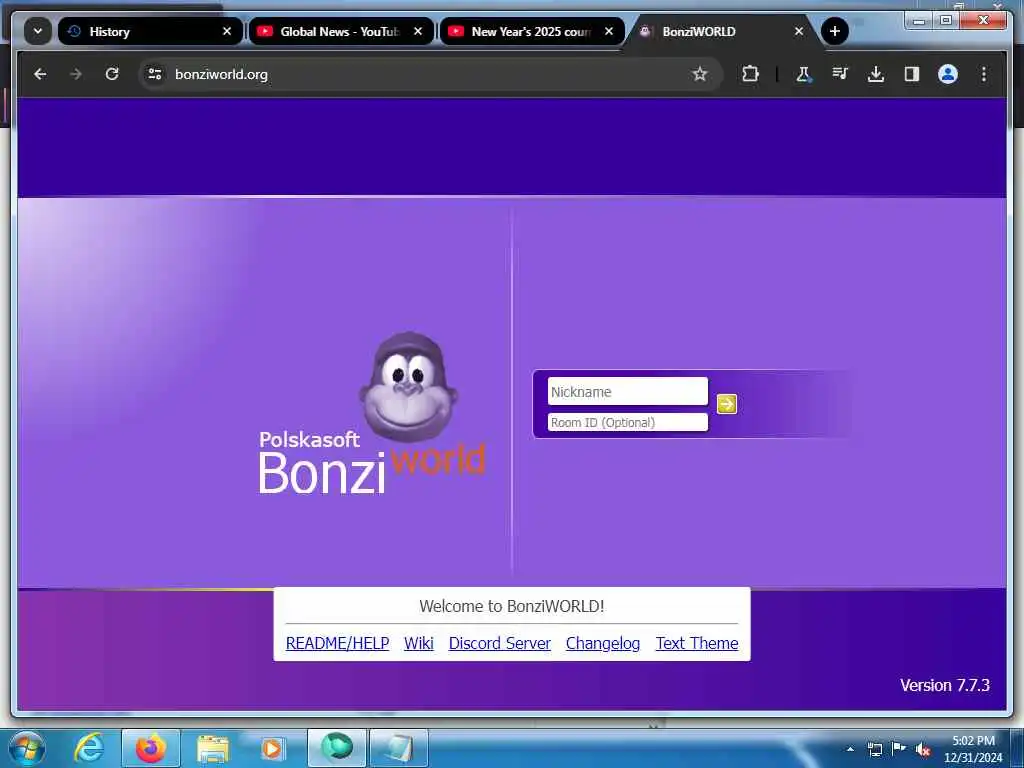View site information icon in address bar

tap(155, 74)
